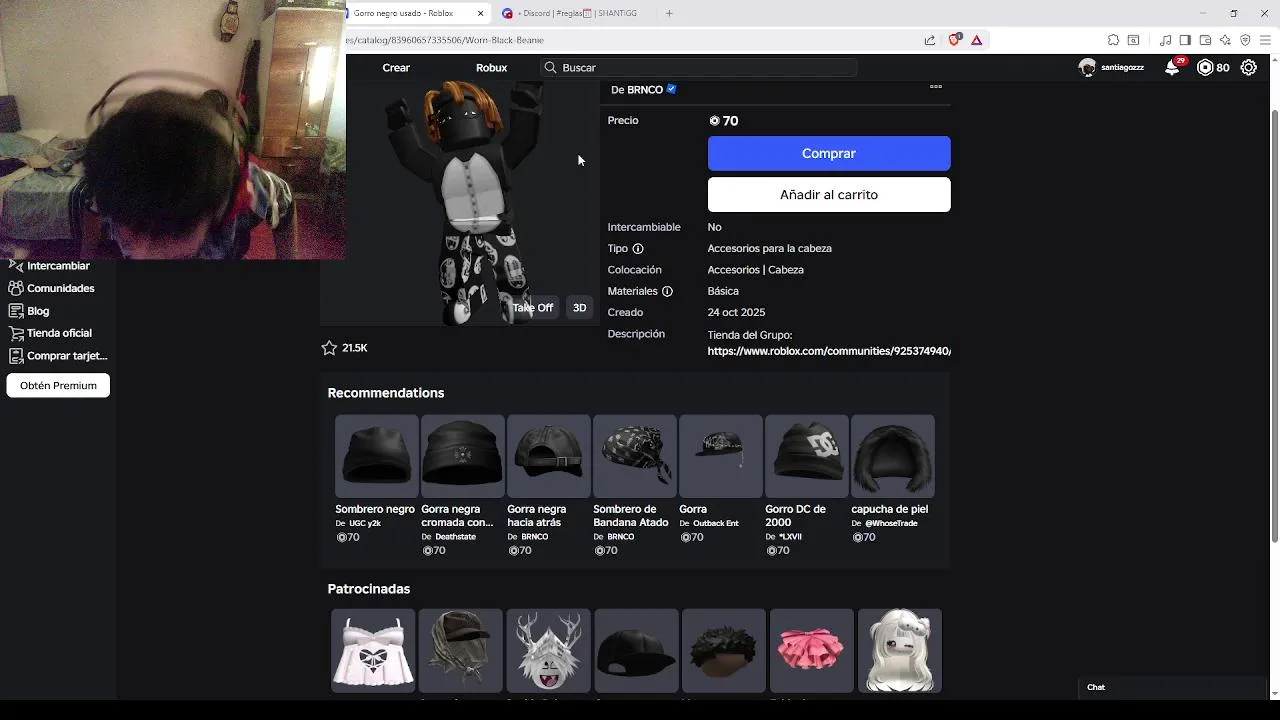1280x720 pixels.
Task: Click the Tienda oficial cart icon
Action: [x=15, y=333]
